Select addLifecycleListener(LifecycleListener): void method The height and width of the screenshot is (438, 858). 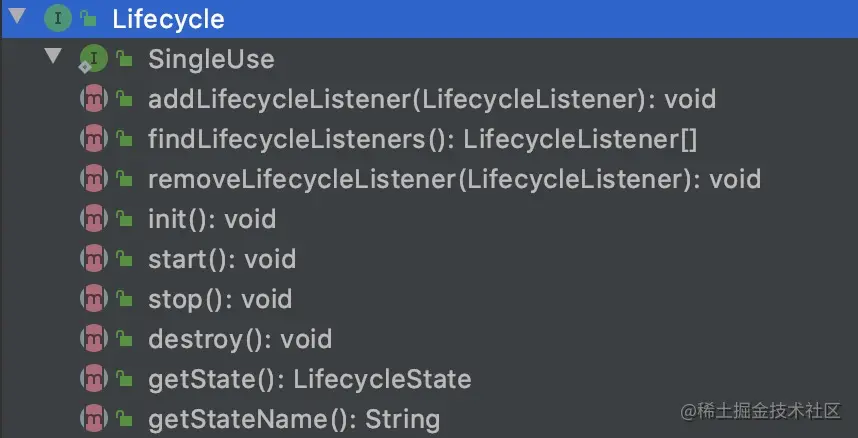point(431,99)
